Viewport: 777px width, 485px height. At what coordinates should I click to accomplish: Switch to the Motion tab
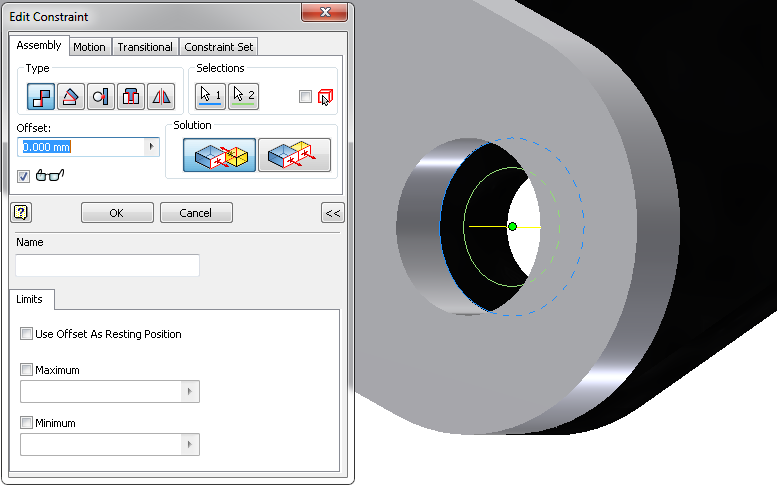click(x=89, y=47)
